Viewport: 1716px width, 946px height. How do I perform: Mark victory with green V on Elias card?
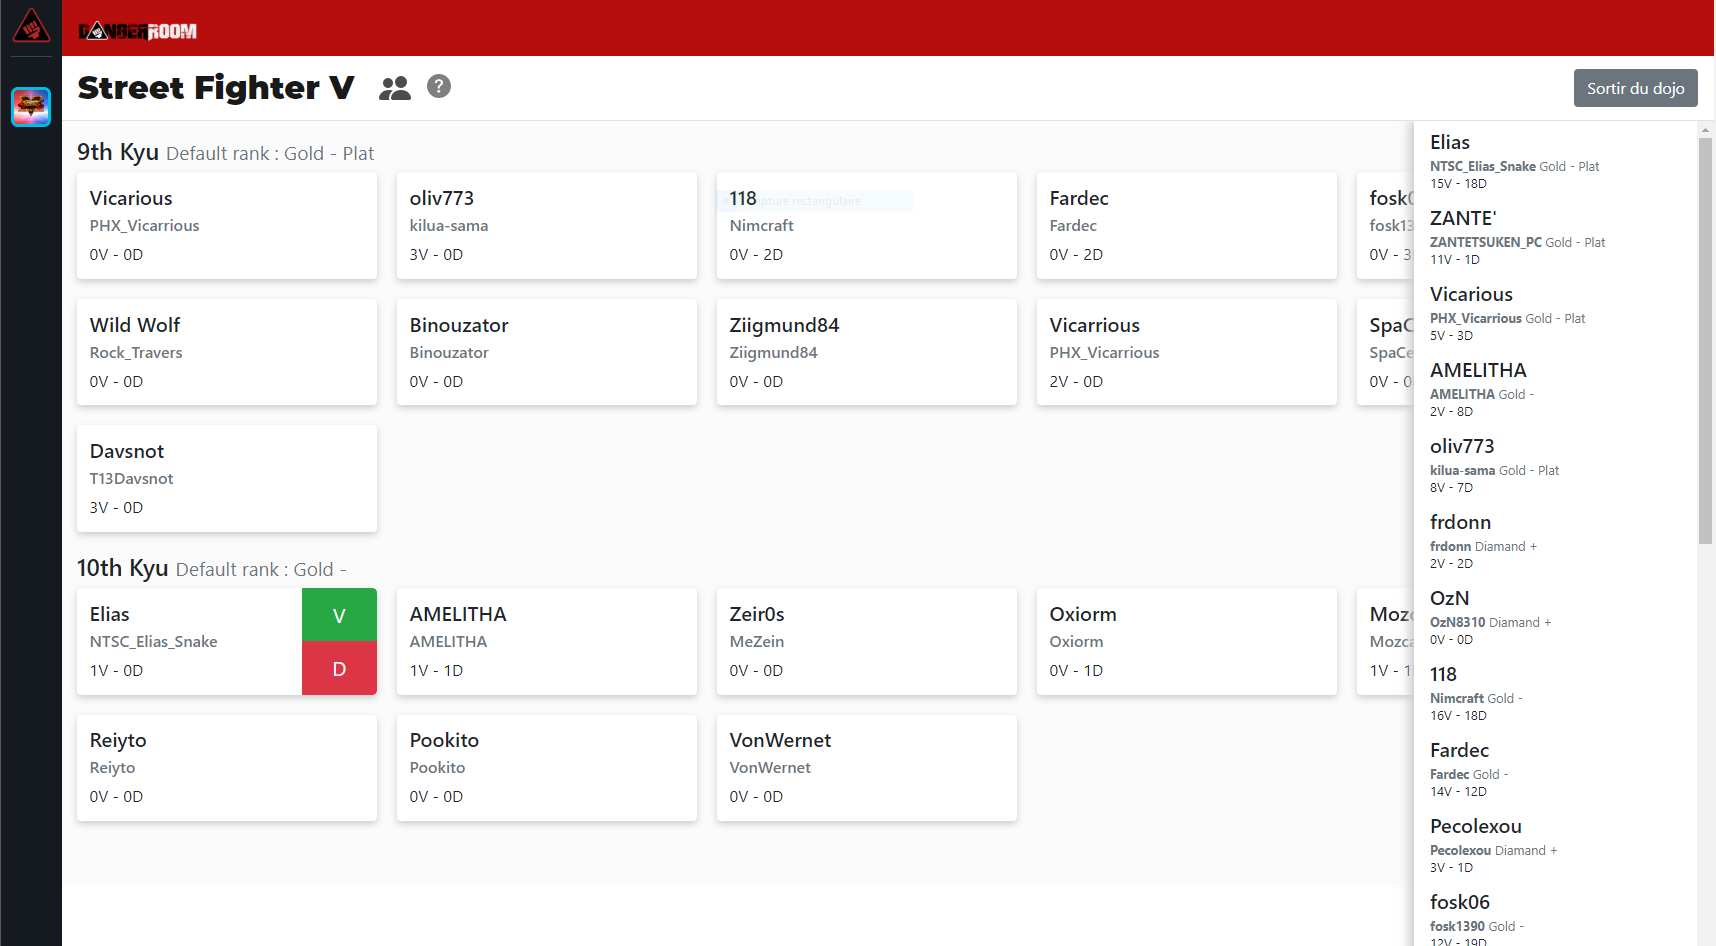[339, 615]
